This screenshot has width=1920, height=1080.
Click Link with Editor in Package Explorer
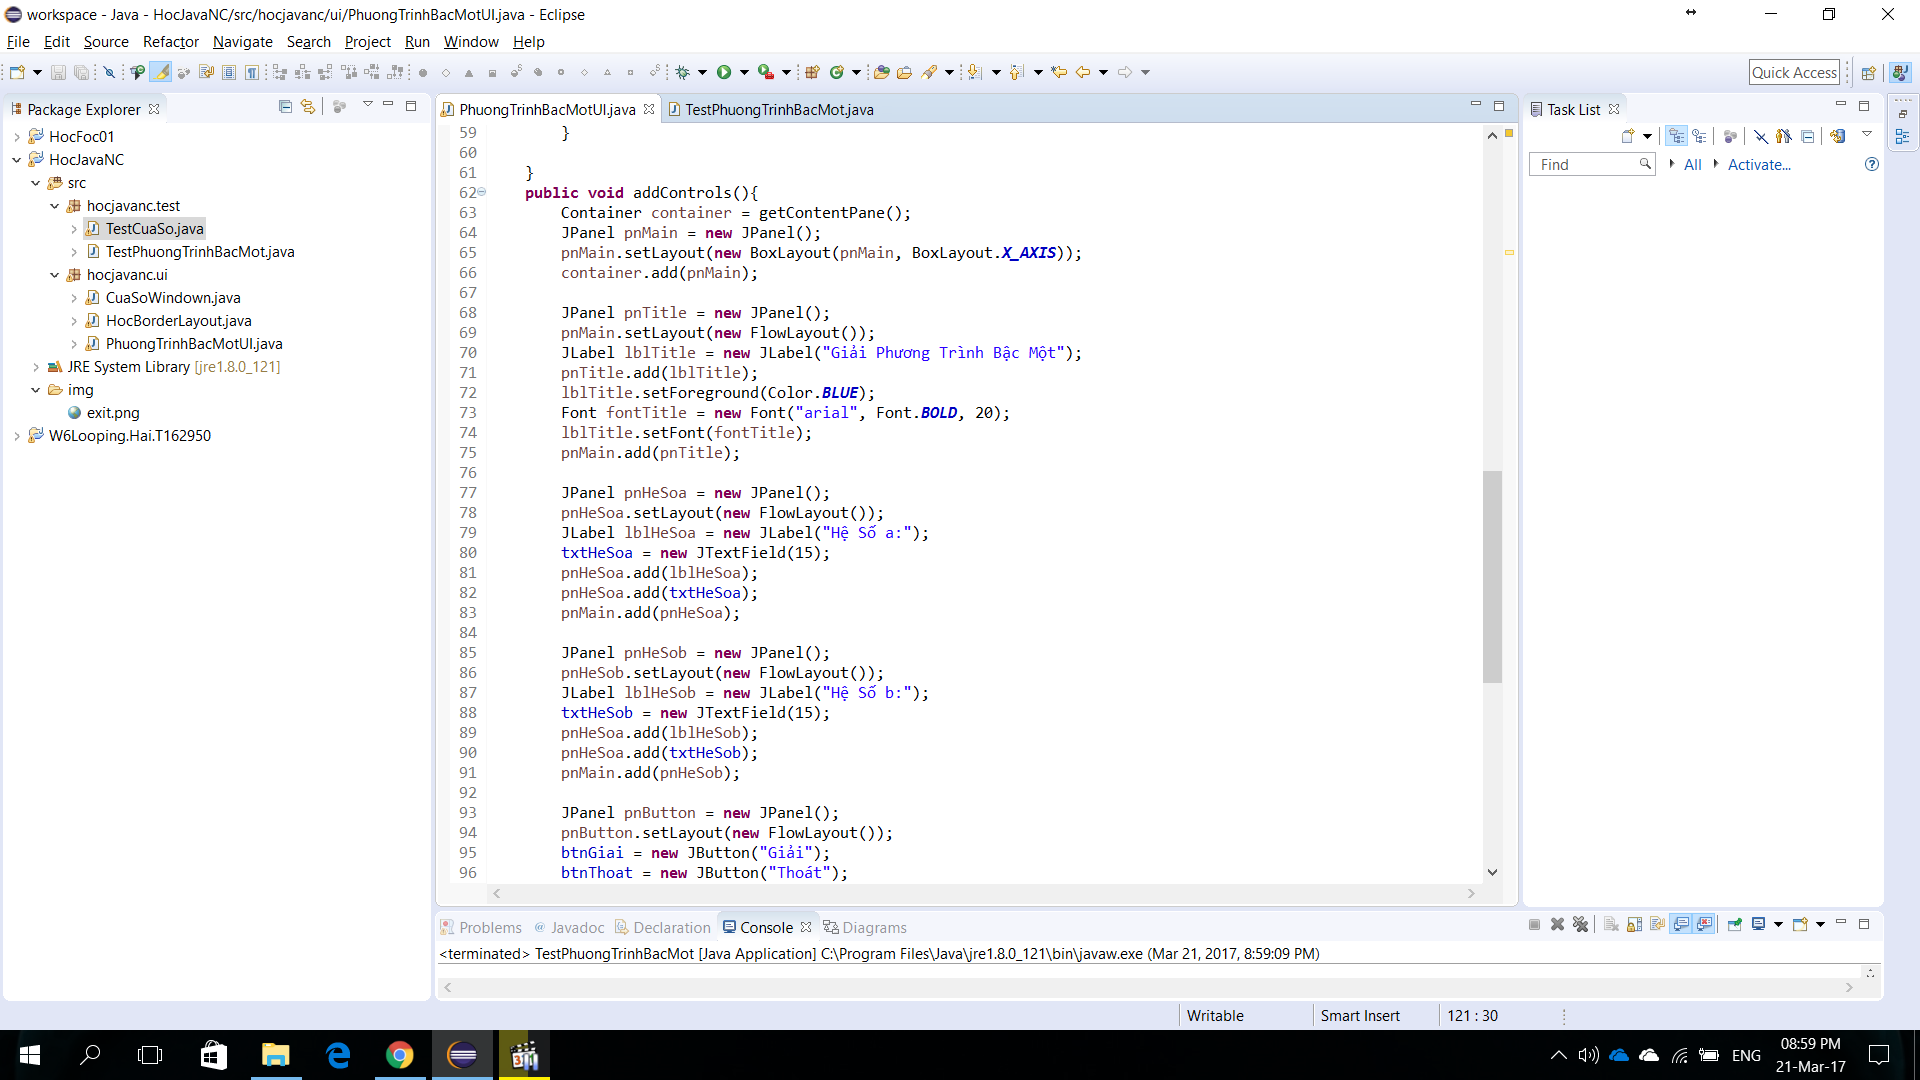point(308,107)
